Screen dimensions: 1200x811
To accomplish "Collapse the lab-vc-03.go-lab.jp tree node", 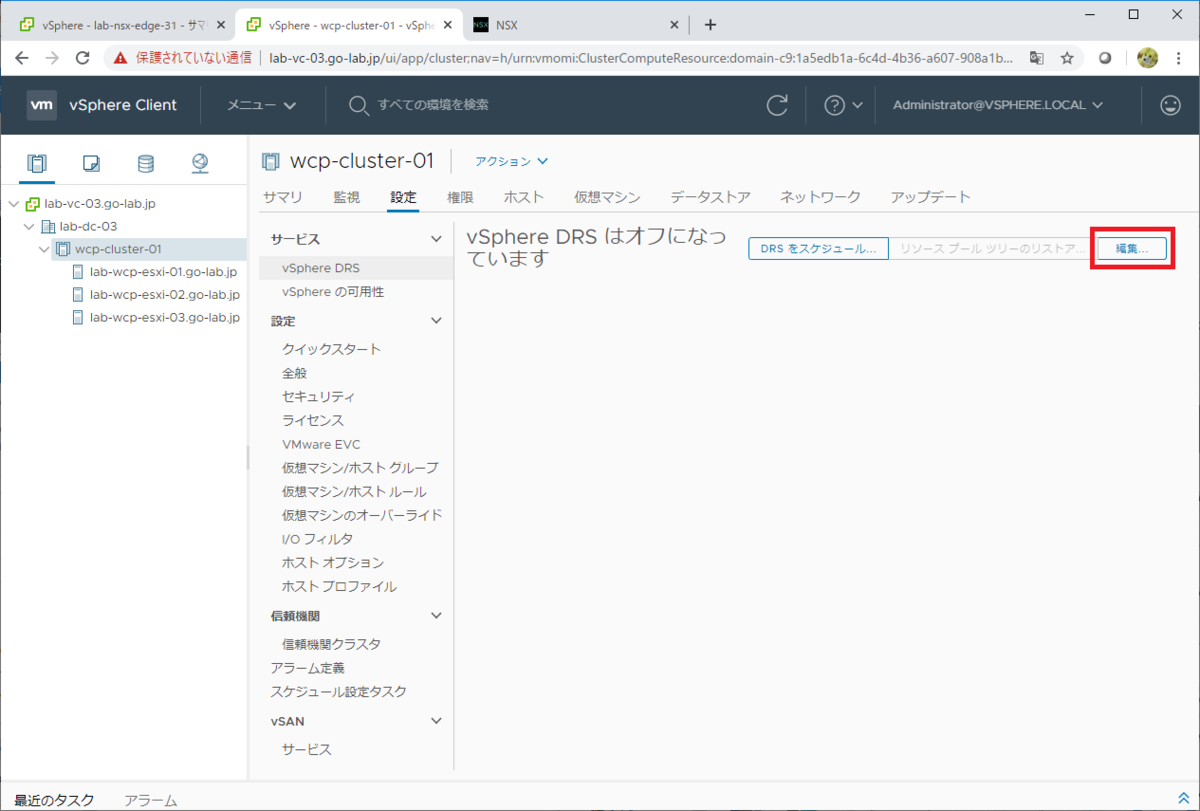I will tap(13, 203).
